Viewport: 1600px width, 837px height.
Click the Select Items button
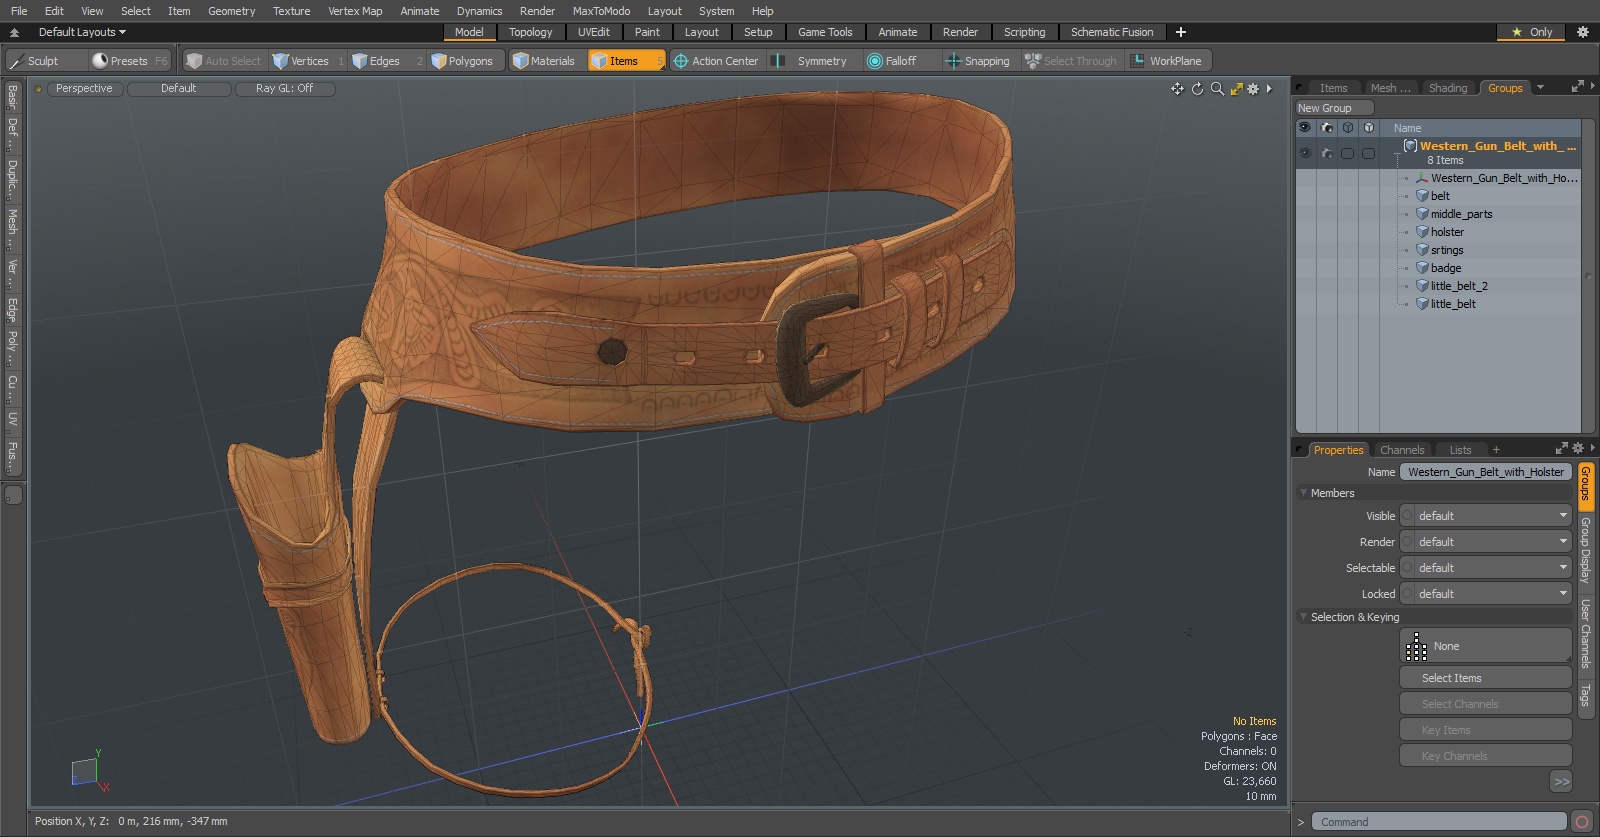[x=1486, y=678]
